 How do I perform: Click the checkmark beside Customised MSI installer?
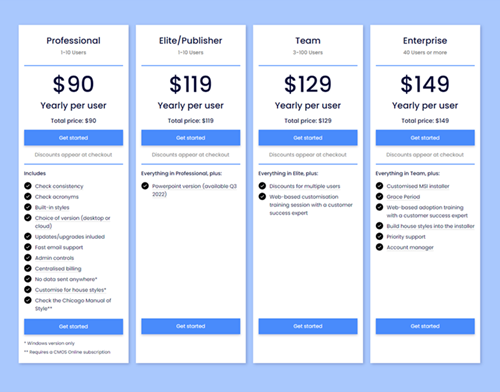tap(379, 186)
